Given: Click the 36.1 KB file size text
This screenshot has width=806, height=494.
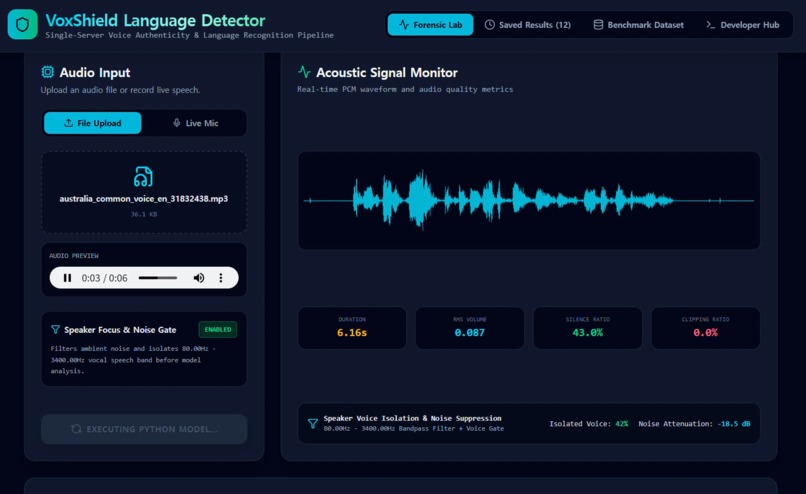Looking at the screenshot, I should coord(143,214).
